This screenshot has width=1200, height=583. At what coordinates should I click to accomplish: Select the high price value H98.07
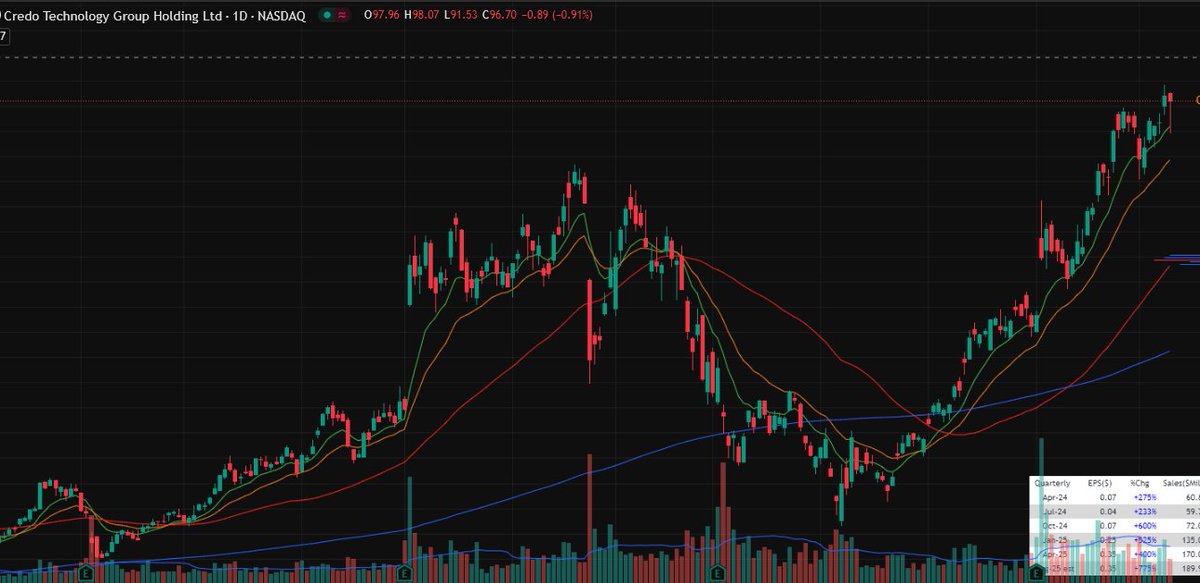(423, 15)
